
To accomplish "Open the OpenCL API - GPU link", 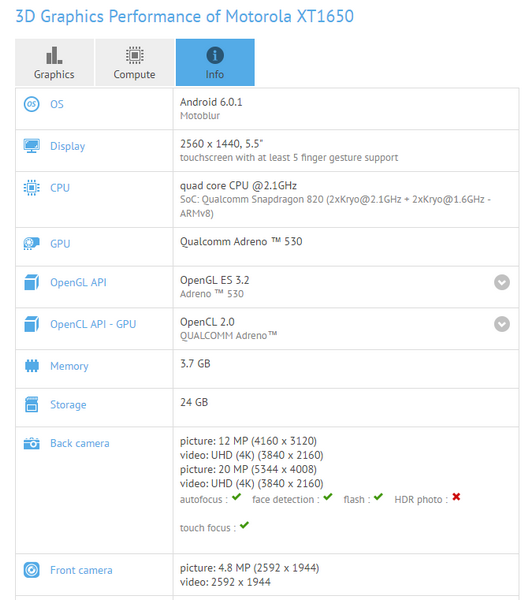I will point(93,324).
